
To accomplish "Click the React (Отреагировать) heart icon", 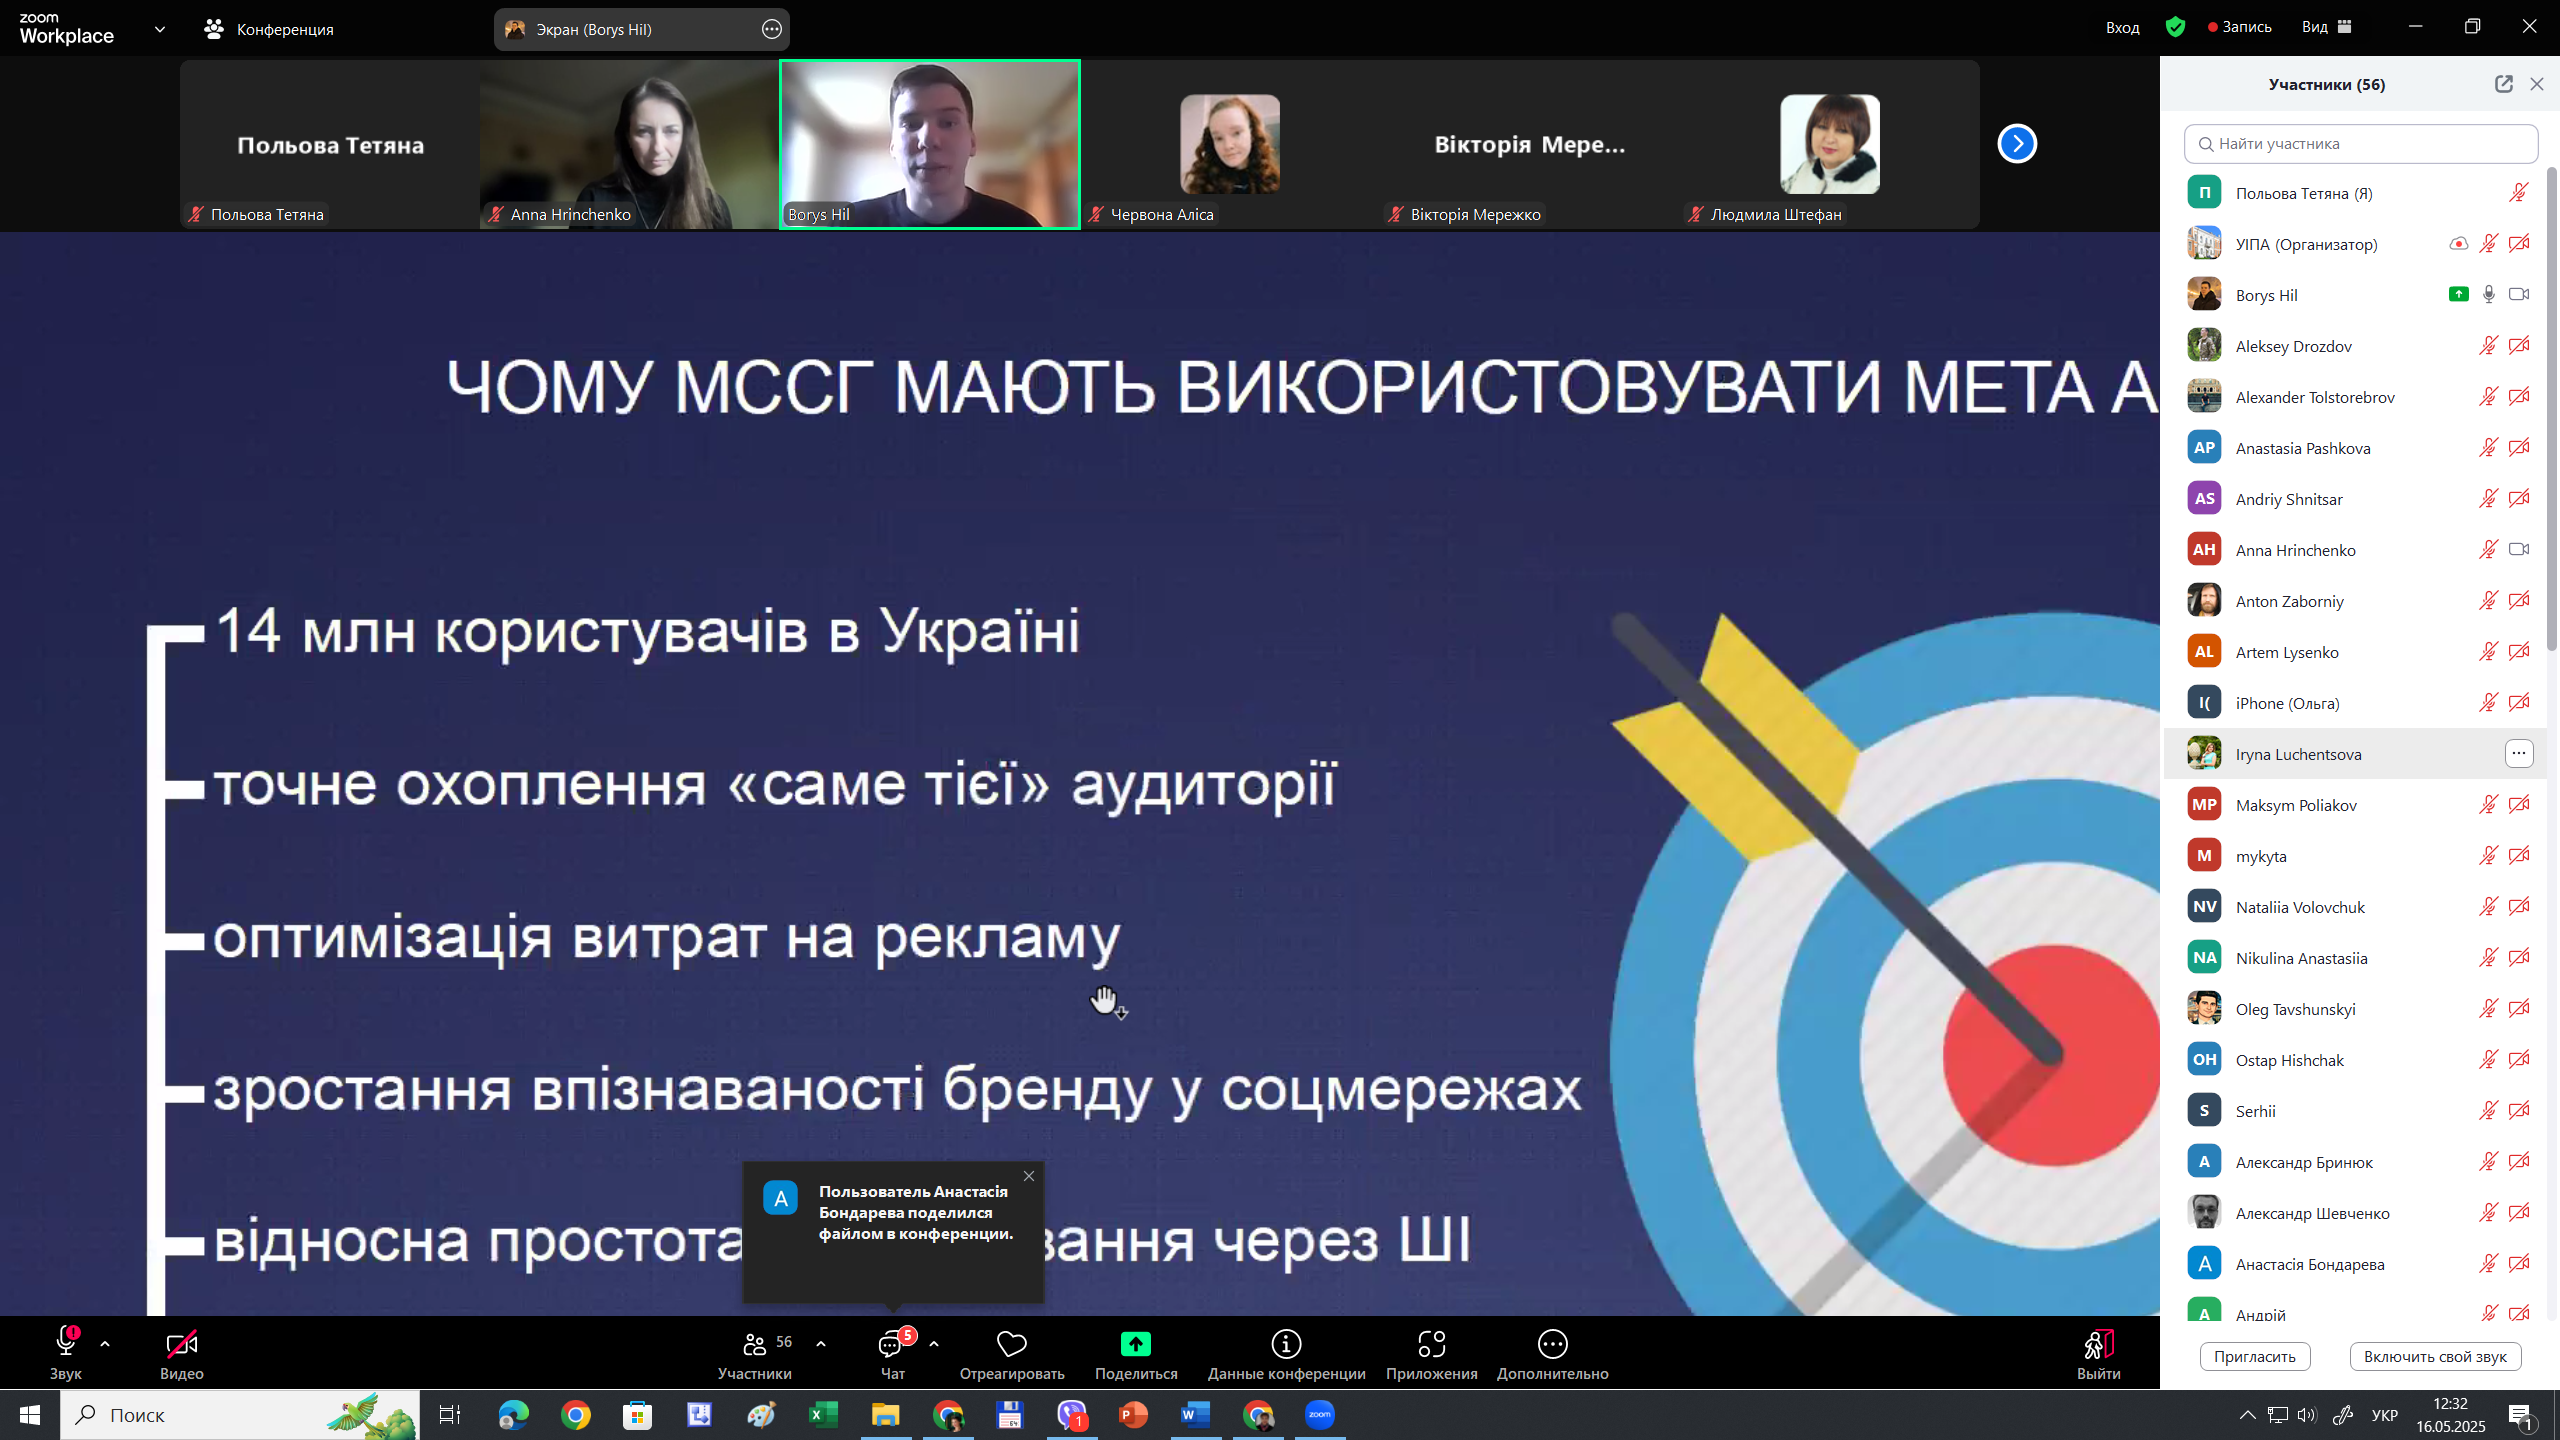I will pos(1011,1345).
